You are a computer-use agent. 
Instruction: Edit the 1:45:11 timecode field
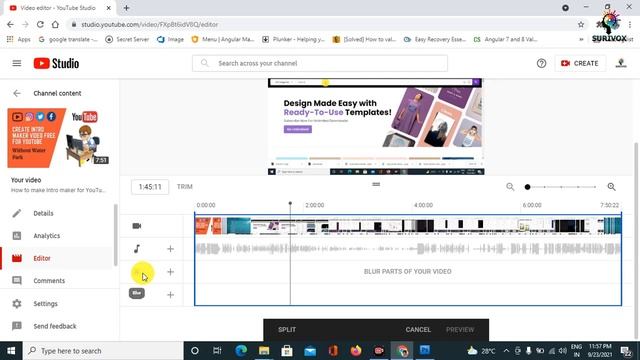point(150,187)
